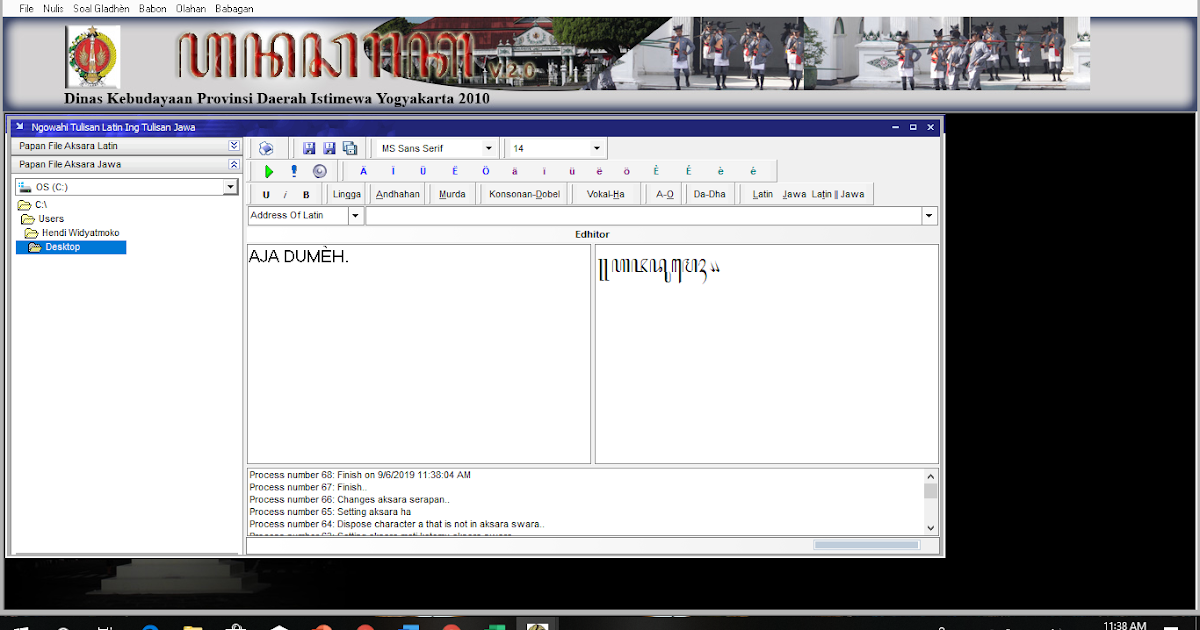Insert lowercase ï character
Viewport: 1200px width, 630px height.
543,171
